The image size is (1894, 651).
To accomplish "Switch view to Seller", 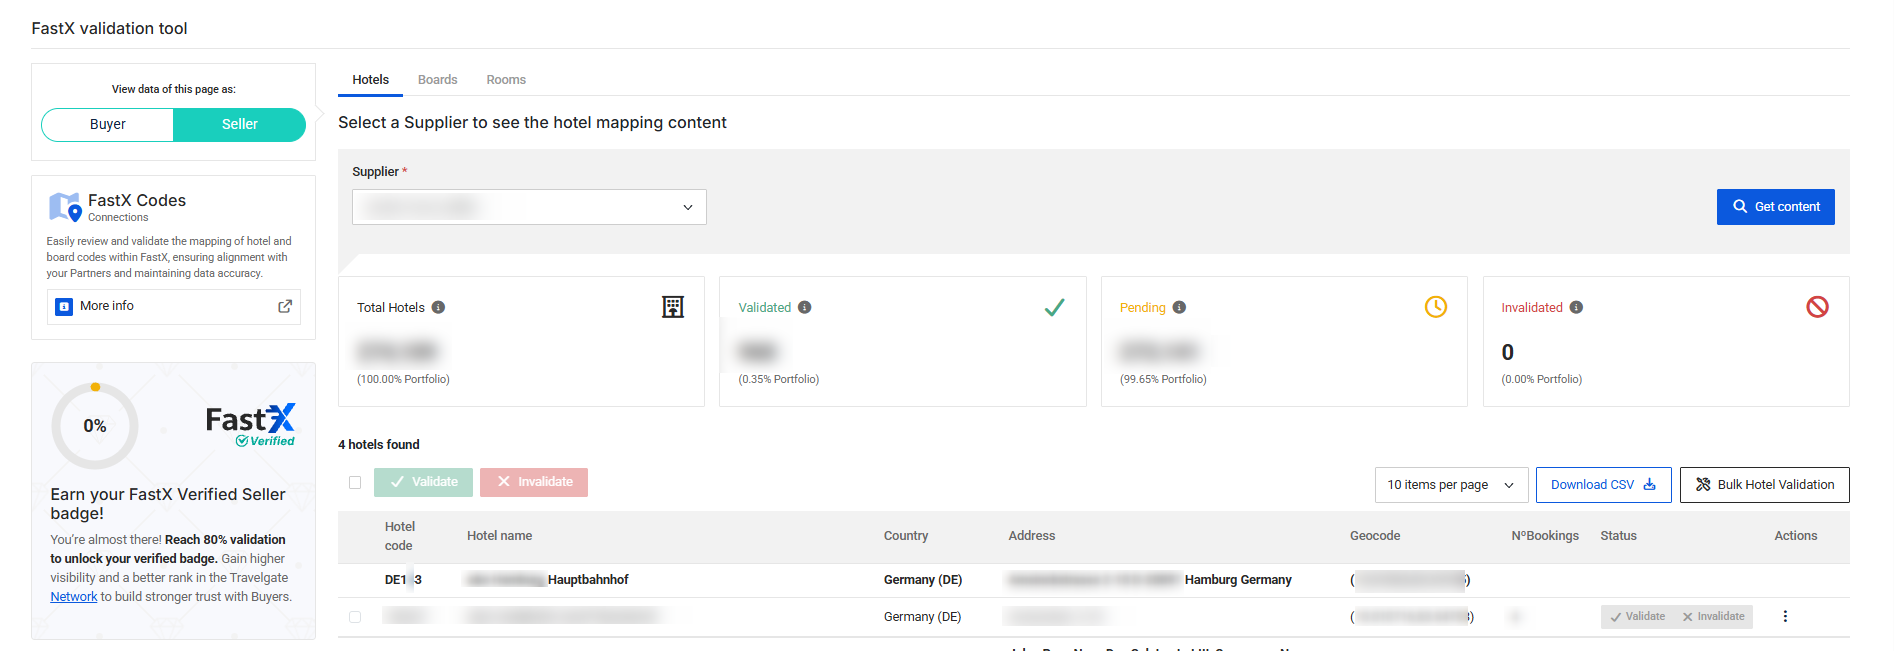I will [x=240, y=125].
